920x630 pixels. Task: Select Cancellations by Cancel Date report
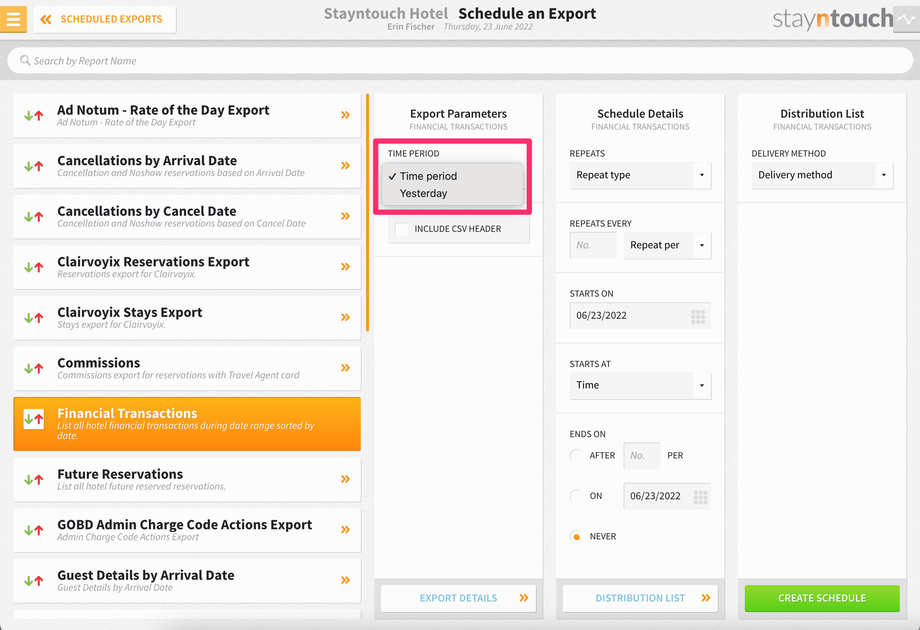187,216
